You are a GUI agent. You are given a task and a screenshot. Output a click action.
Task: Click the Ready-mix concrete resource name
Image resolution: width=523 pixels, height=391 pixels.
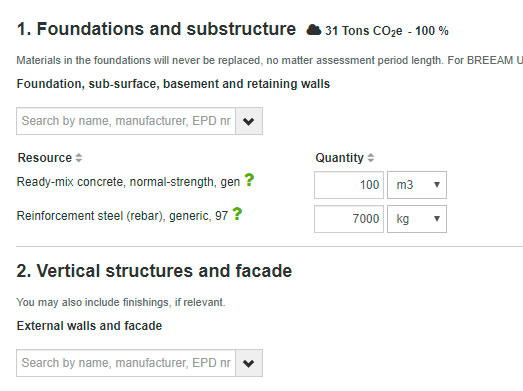[x=128, y=182]
